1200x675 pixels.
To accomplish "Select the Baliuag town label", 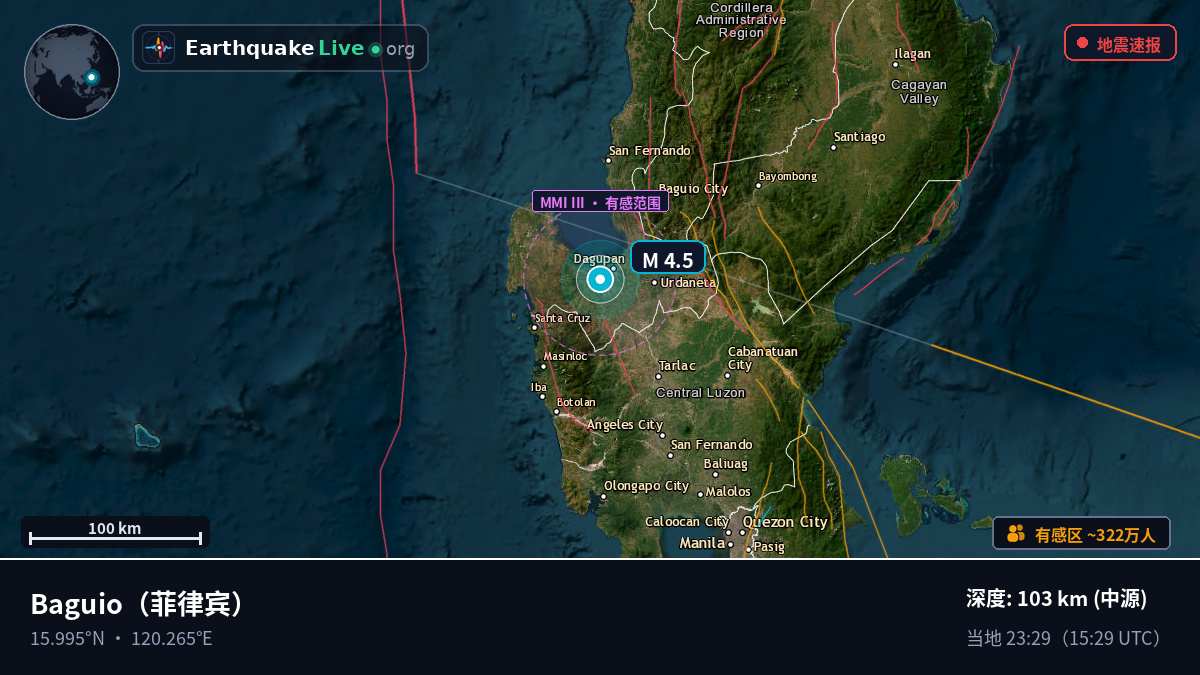I will coord(725,464).
